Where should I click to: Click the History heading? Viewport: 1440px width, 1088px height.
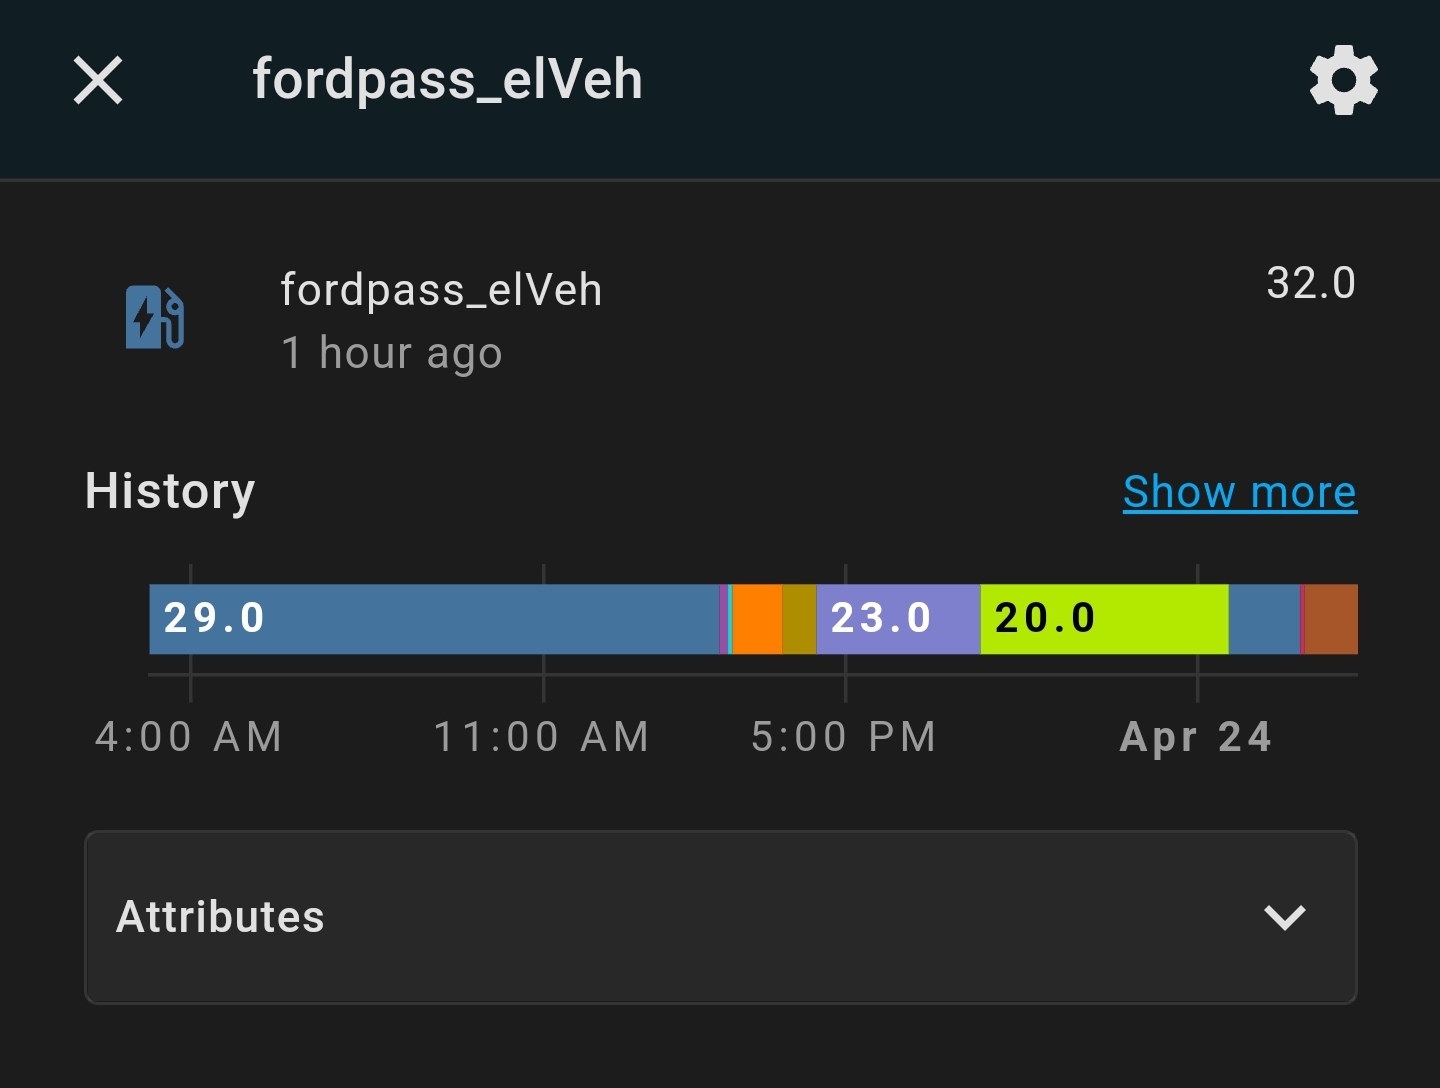[170, 491]
